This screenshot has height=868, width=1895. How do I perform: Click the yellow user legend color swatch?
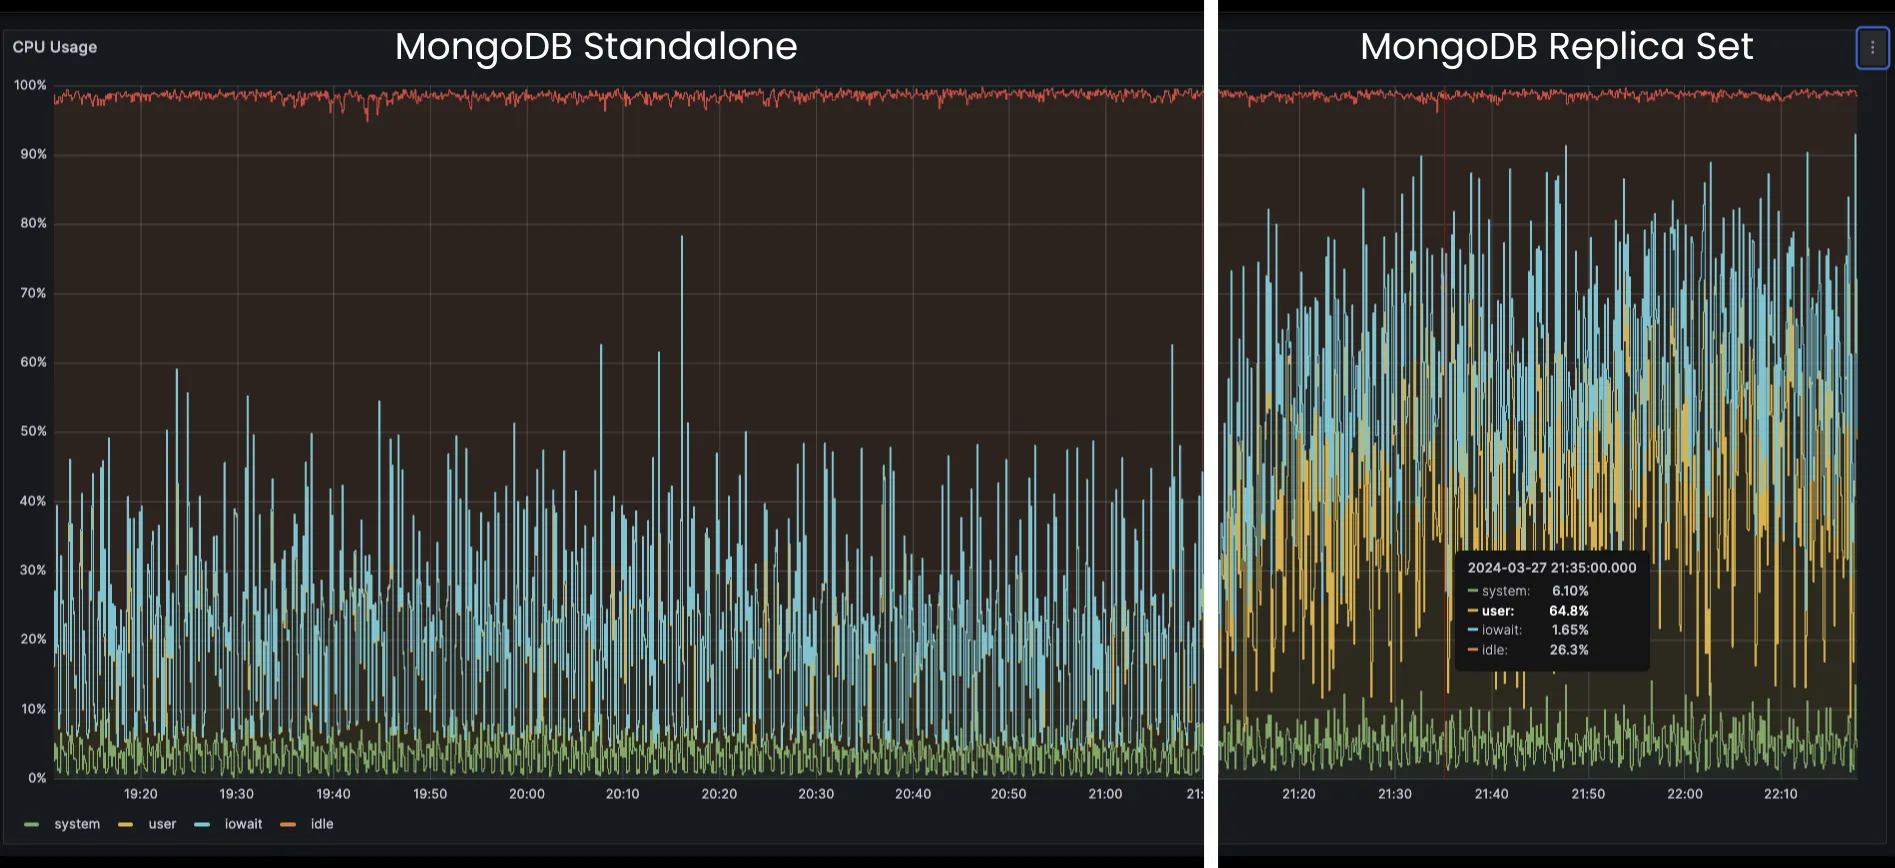[125, 824]
